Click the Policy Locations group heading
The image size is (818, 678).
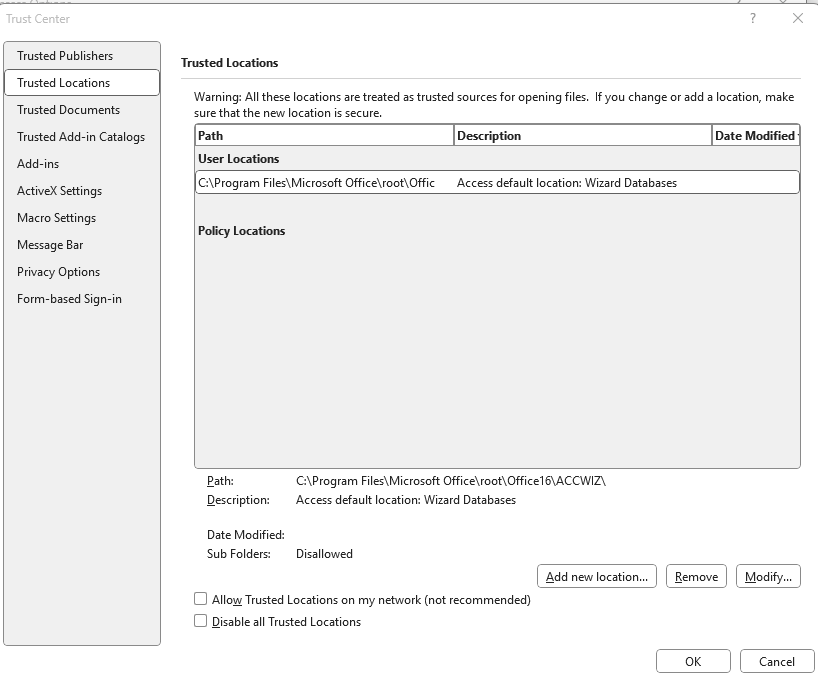[x=242, y=231]
